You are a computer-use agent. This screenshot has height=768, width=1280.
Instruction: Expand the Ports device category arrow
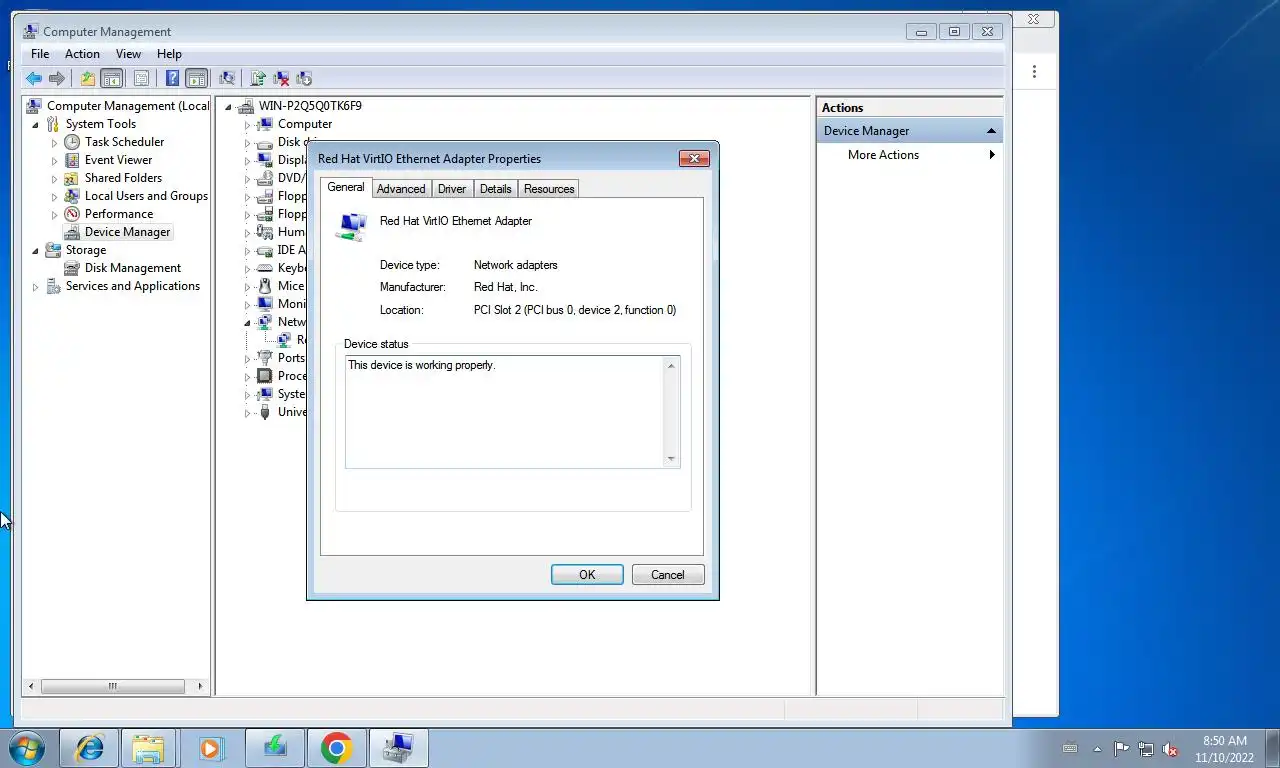247,359
